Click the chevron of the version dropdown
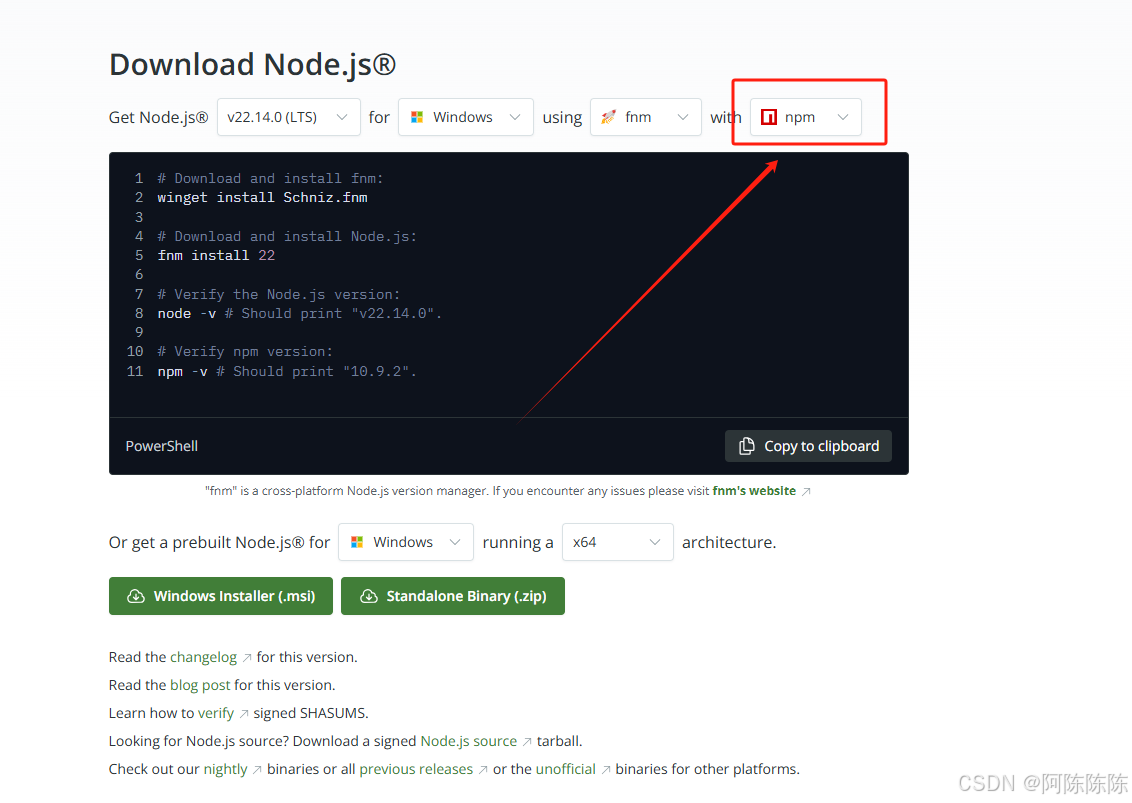The image size is (1132, 803). [x=342, y=117]
